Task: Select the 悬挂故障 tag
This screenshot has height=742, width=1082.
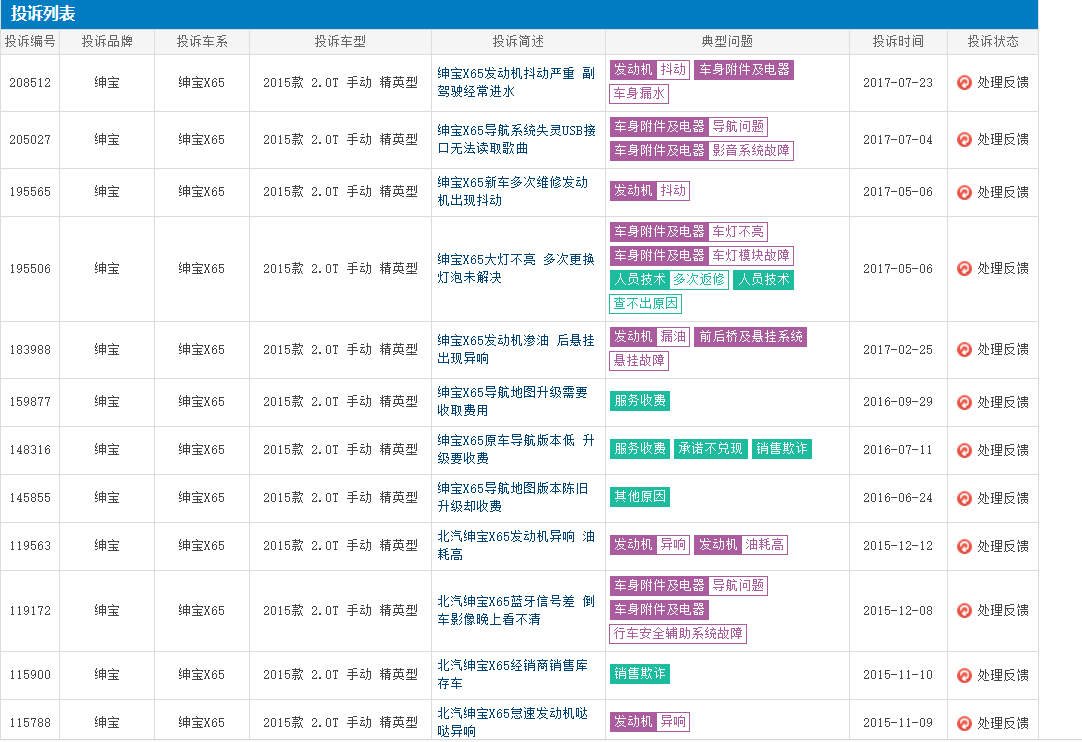Action: [639, 360]
